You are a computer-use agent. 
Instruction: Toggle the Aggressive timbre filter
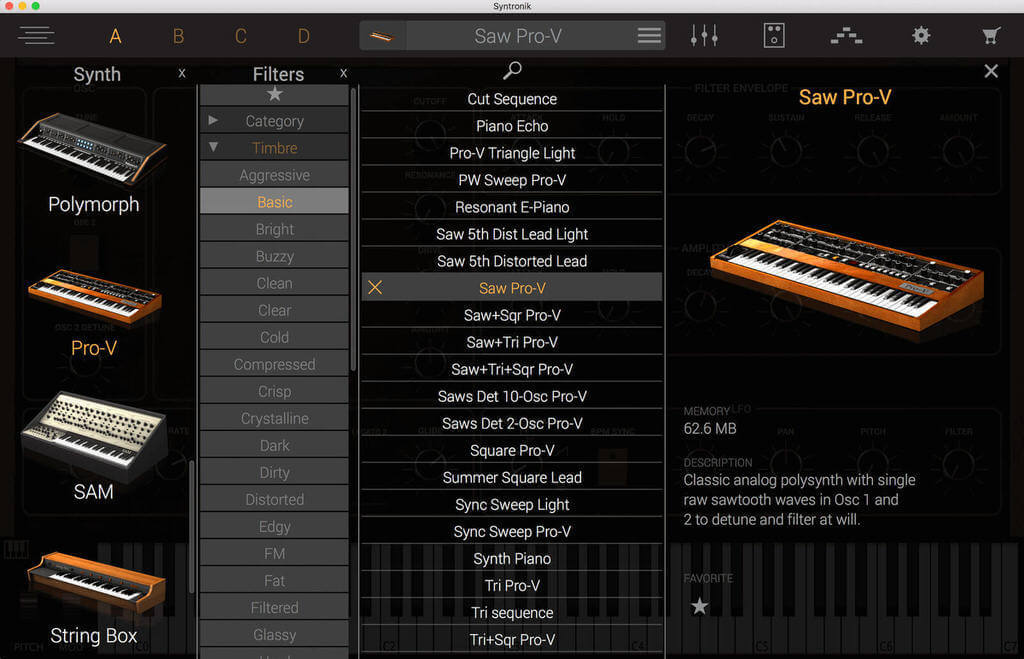[x=274, y=175]
